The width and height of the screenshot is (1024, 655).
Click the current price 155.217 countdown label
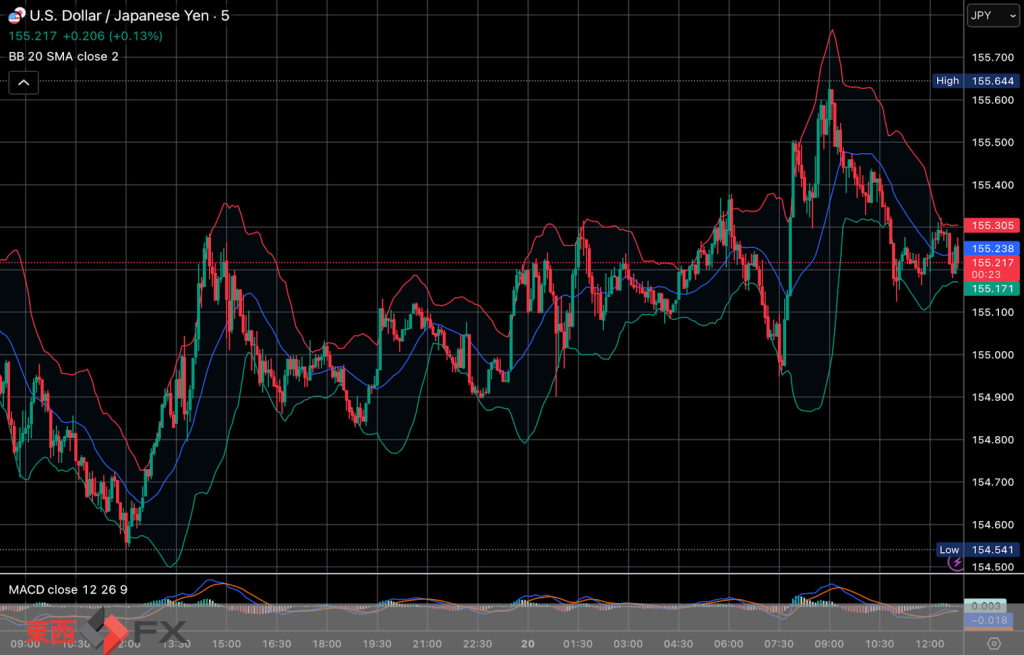[x=989, y=268]
